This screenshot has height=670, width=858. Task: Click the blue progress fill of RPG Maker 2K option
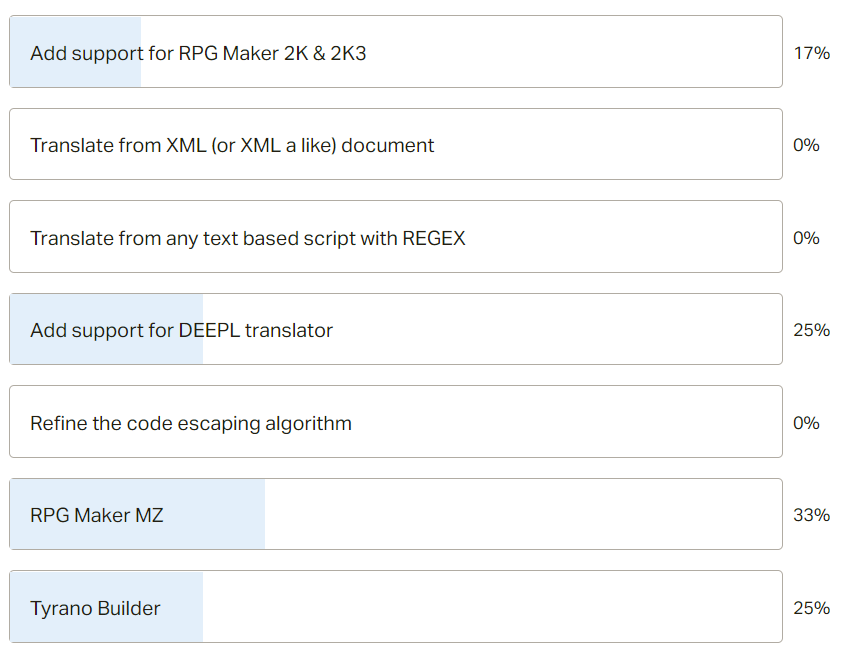coord(76,51)
